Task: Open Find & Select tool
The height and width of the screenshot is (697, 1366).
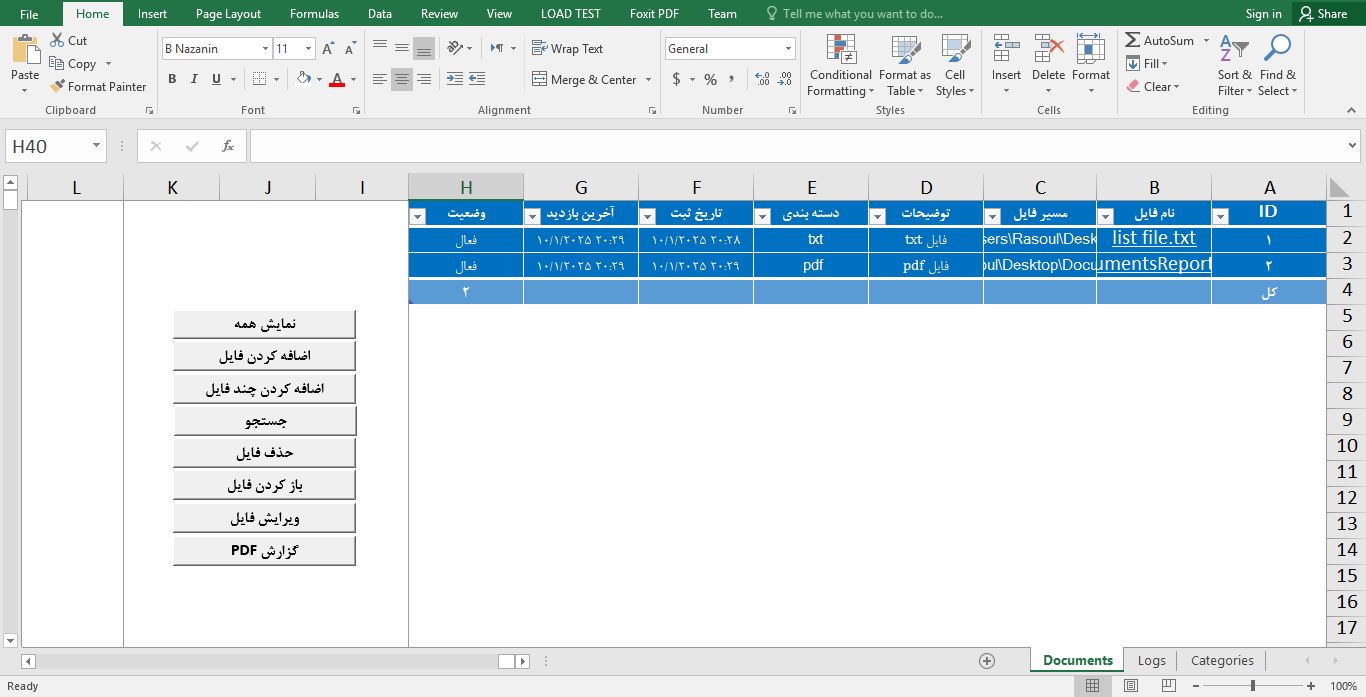Action: pos(1277,66)
